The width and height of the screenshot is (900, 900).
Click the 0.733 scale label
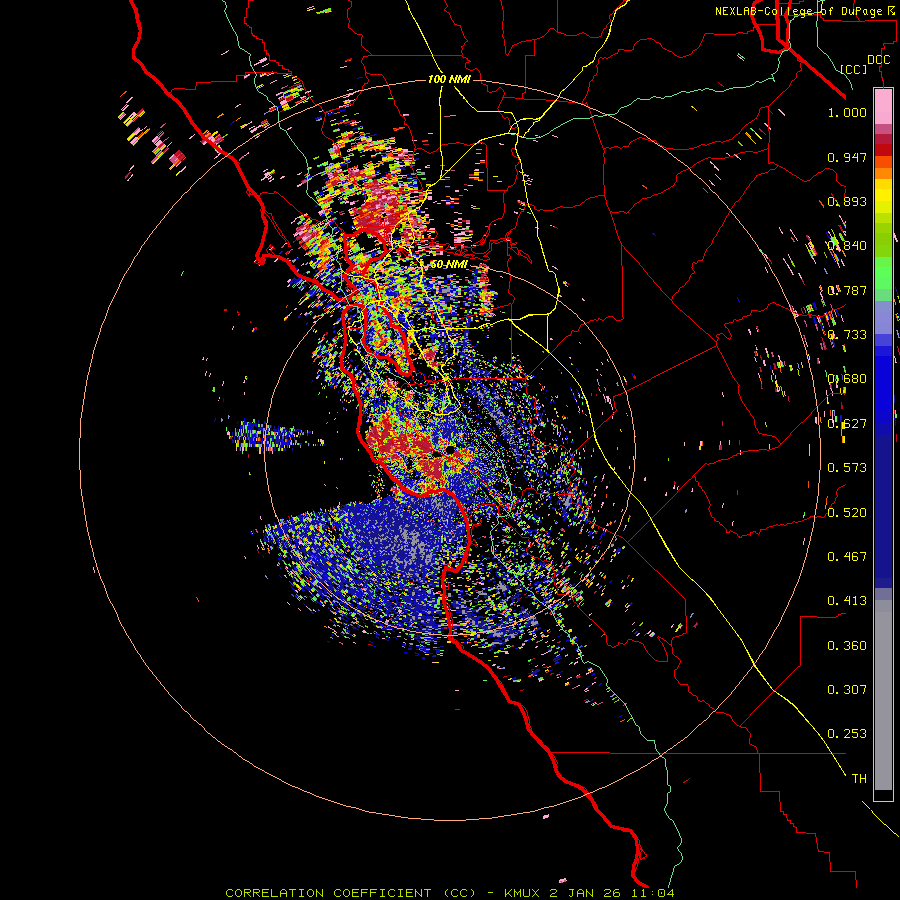click(x=847, y=335)
